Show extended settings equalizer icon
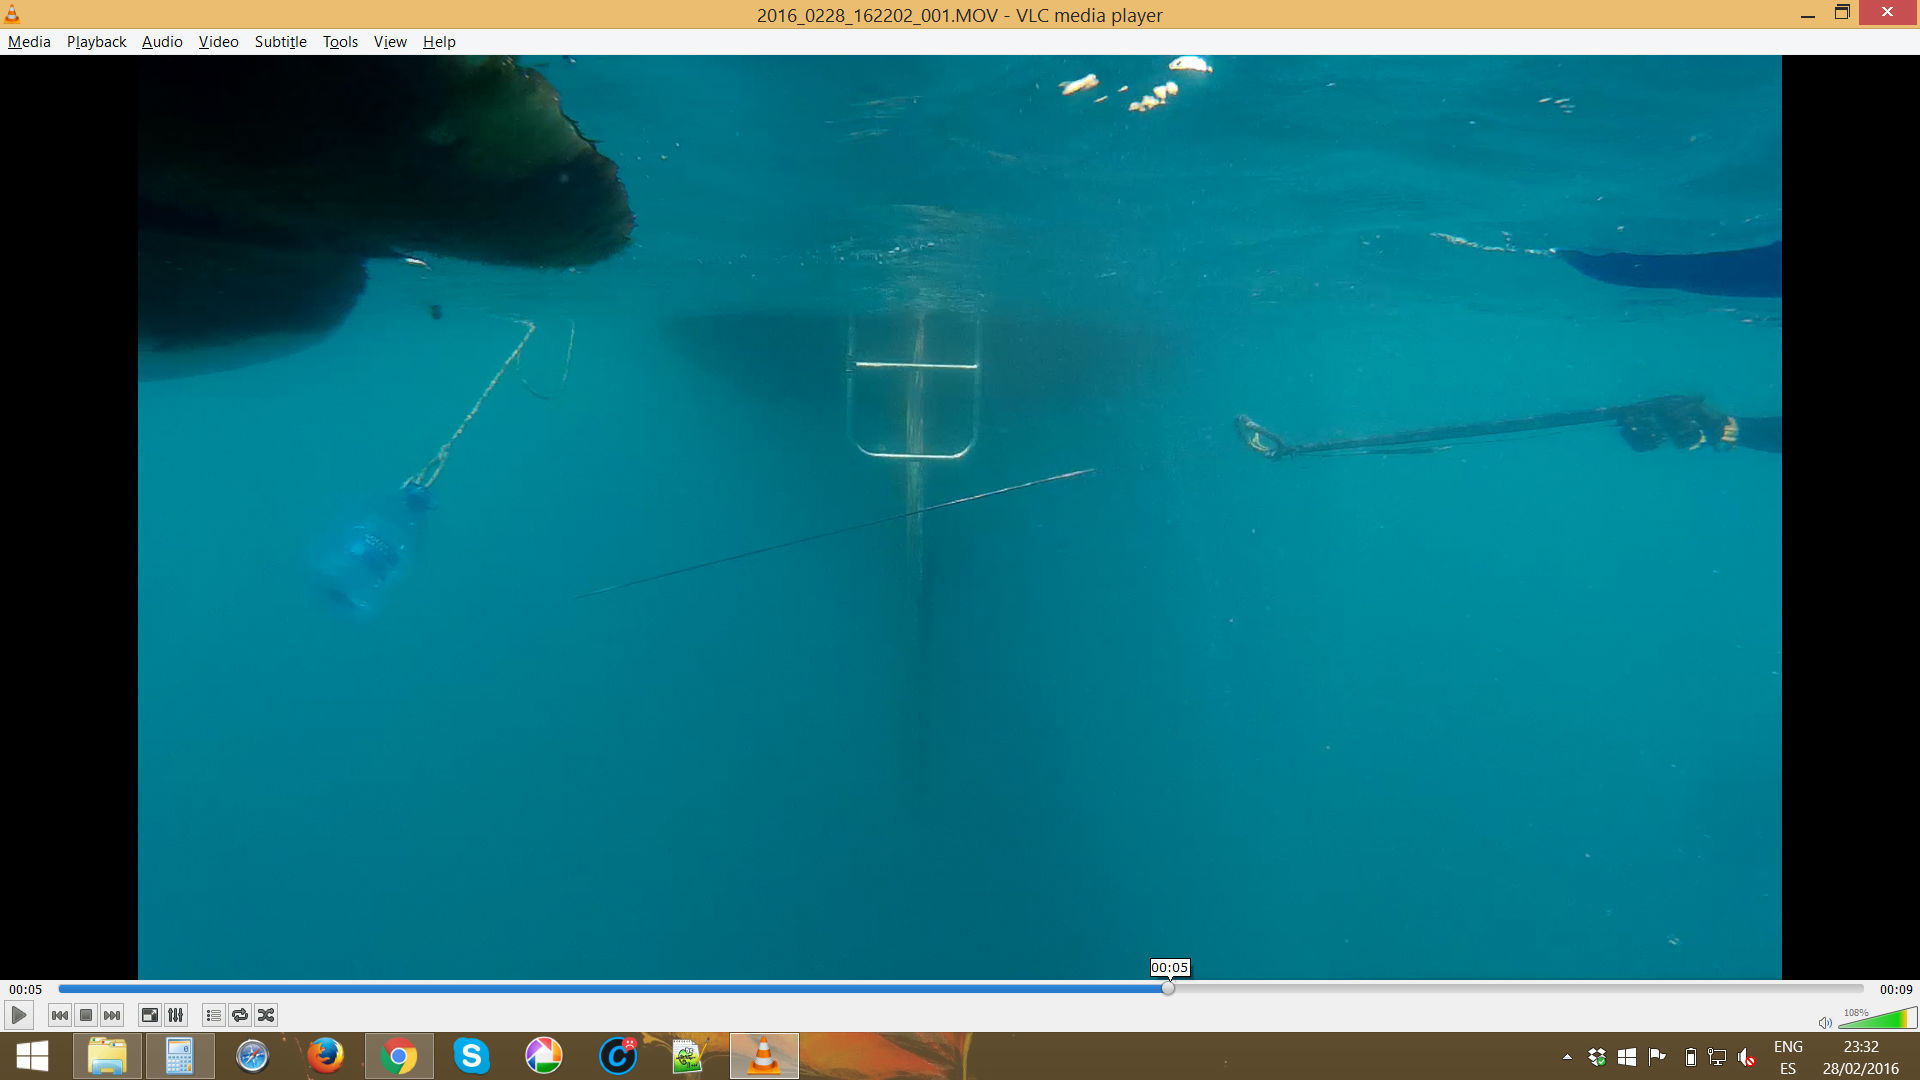 [176, 1015]
